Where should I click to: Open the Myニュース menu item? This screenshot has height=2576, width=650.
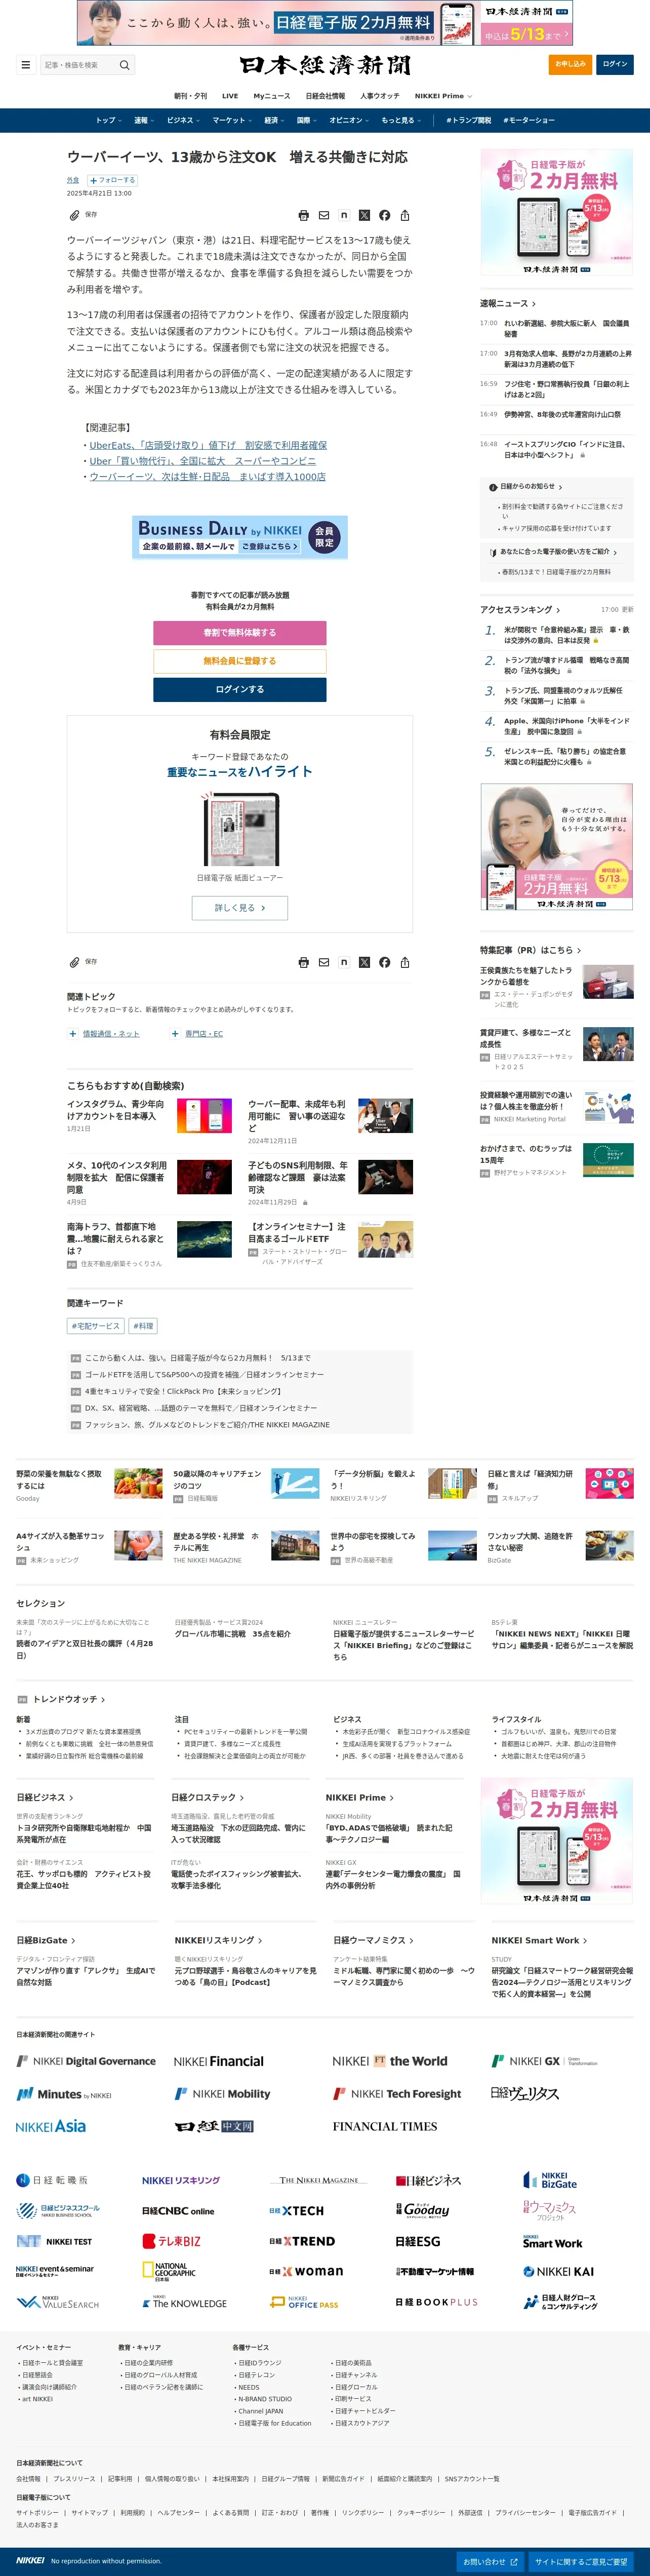[272, 96]
